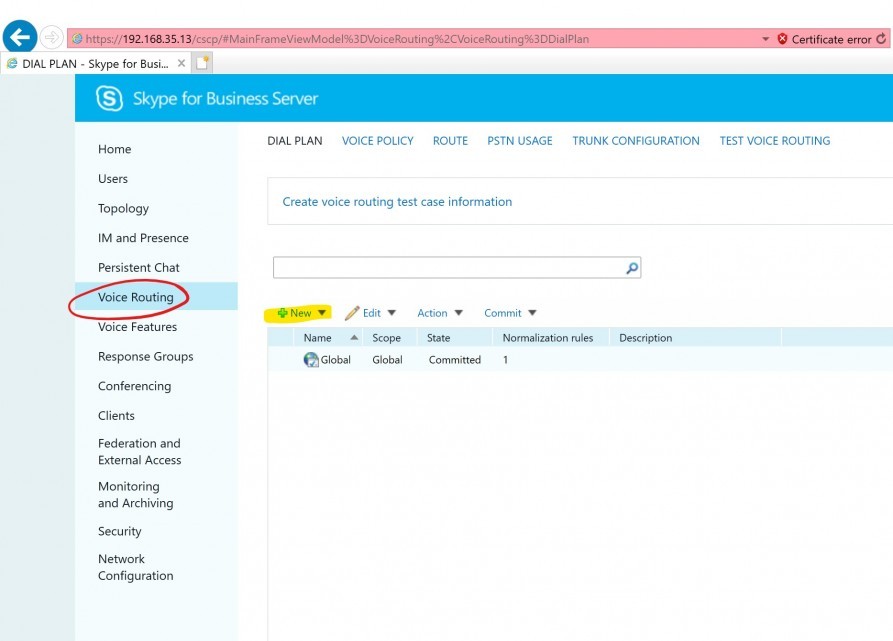893x641 pixels.
Task: Click the Global scope cell
Action: (x=387, y=360)
